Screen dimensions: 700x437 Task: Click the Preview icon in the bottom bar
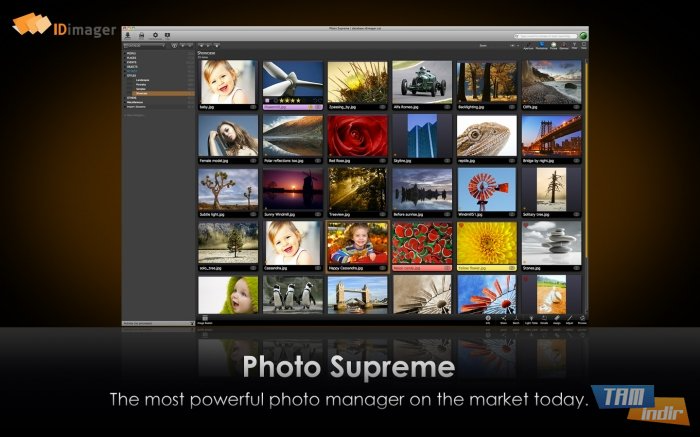pos(582,319)
